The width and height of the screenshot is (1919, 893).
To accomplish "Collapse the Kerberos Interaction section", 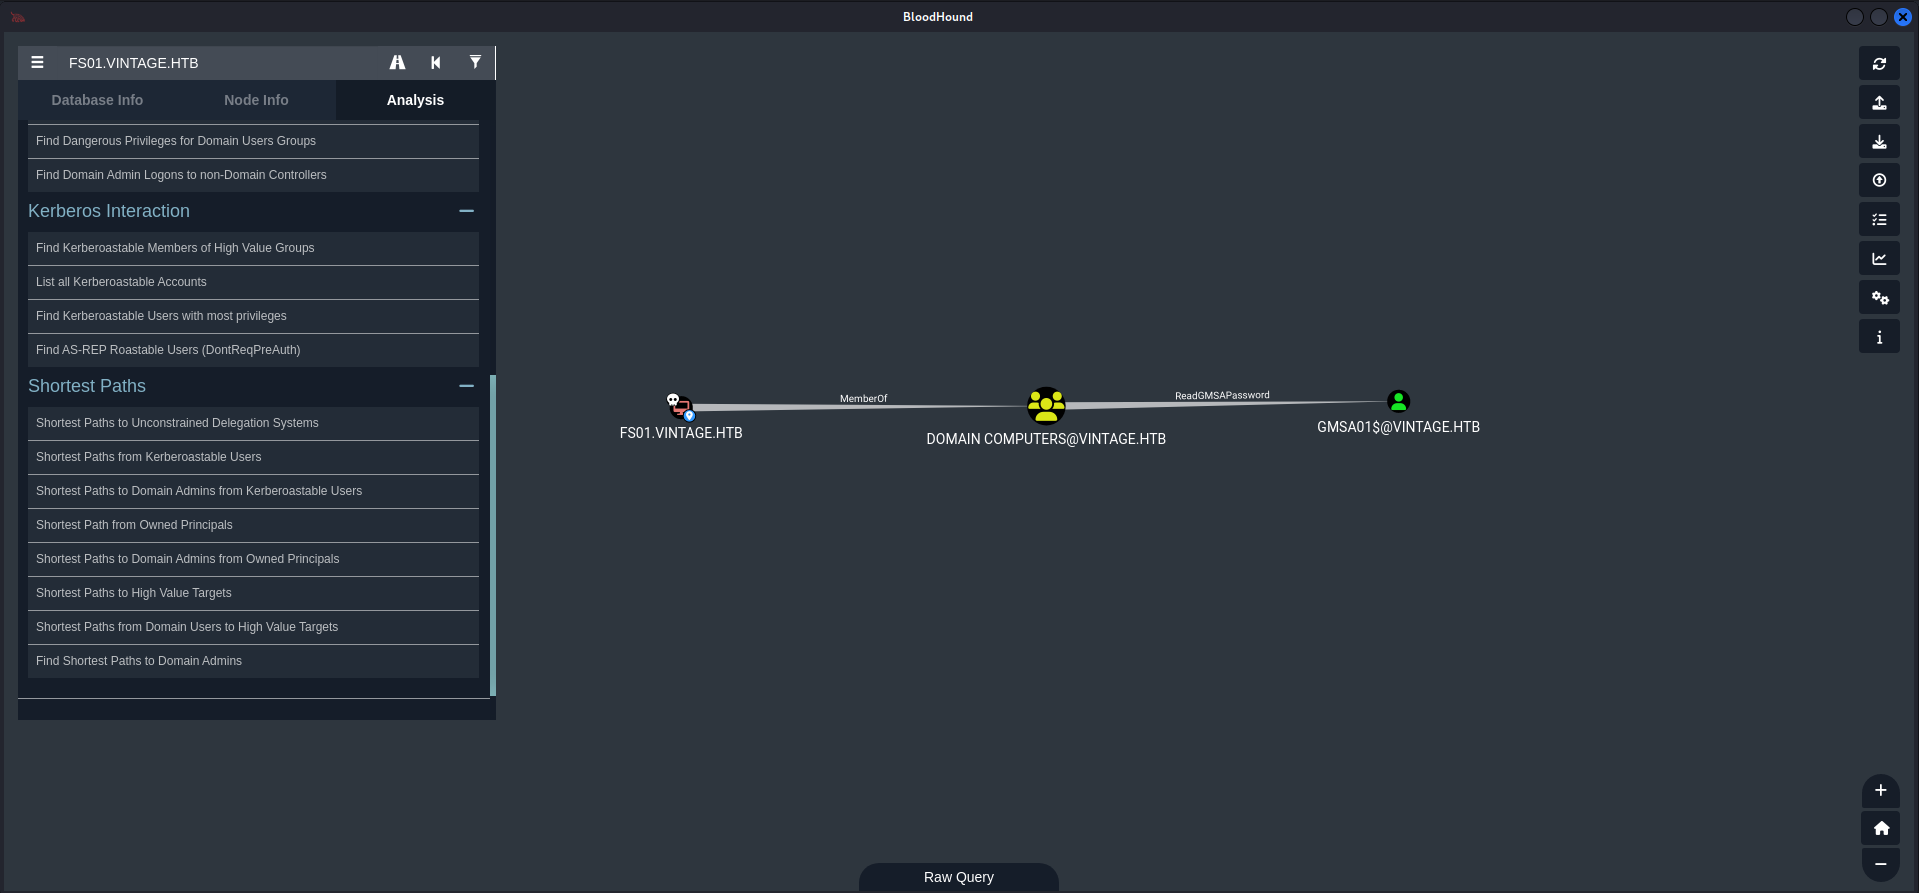I will pyautogui.click(x=466, y=211).
